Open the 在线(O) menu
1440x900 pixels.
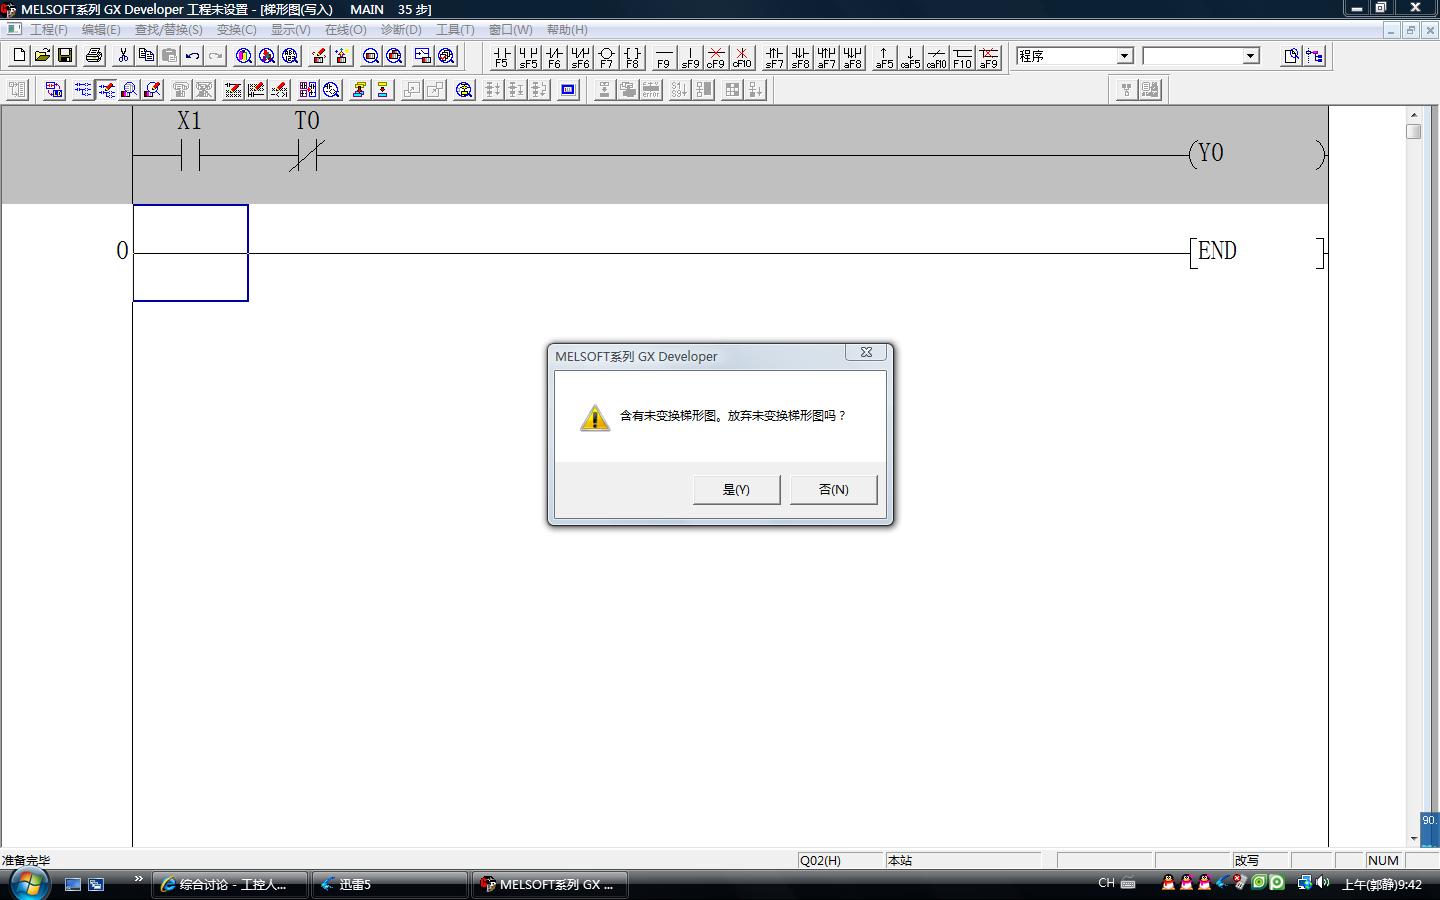point(345,30)
